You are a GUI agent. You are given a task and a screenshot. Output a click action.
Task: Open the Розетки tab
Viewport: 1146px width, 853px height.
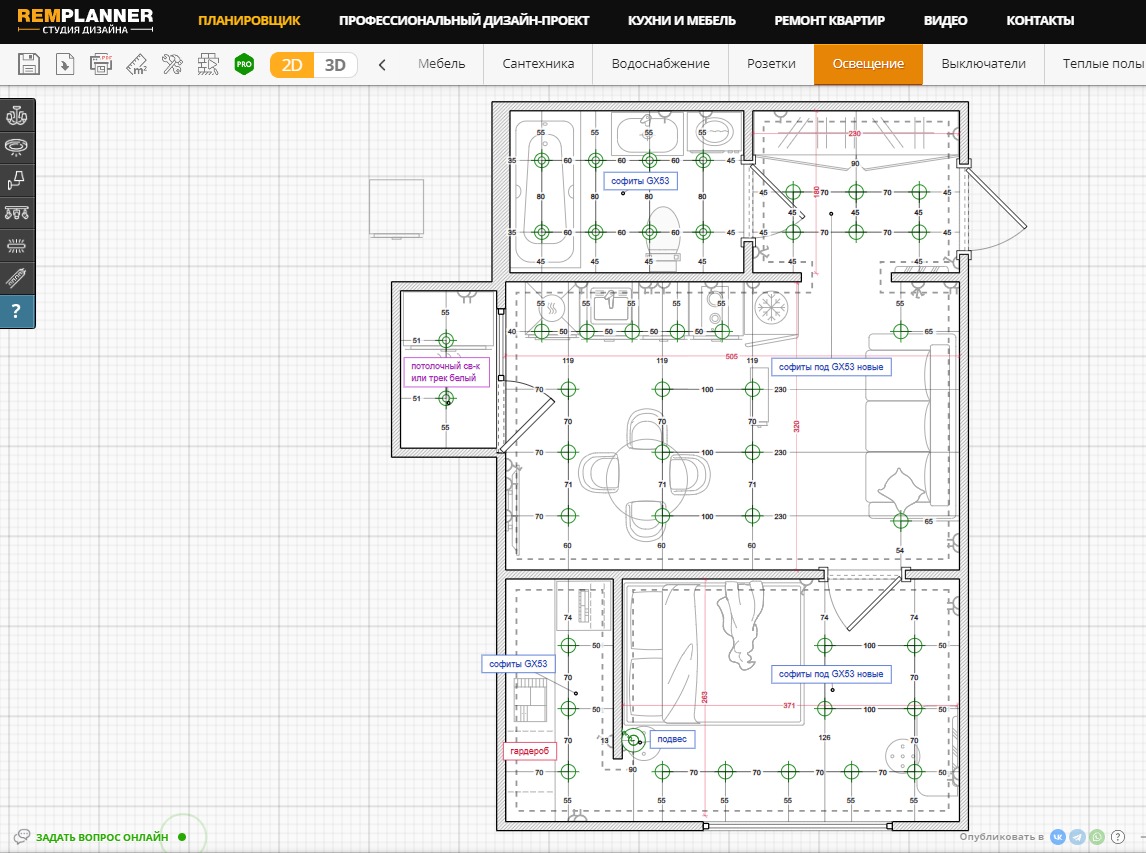[x=771, y=64]
